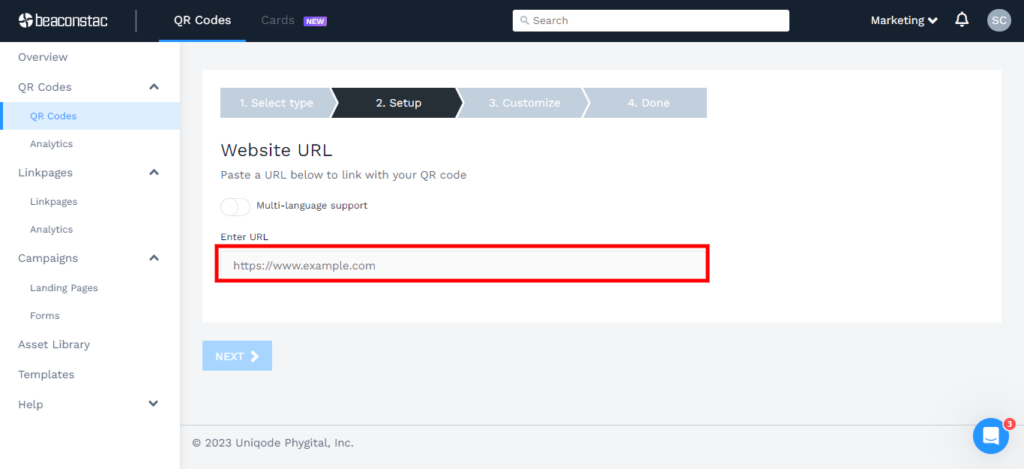The image size is (1024, 469).
Task: Go to step 1 Select type
Action: pyautogui.click(x=276, y=103)
